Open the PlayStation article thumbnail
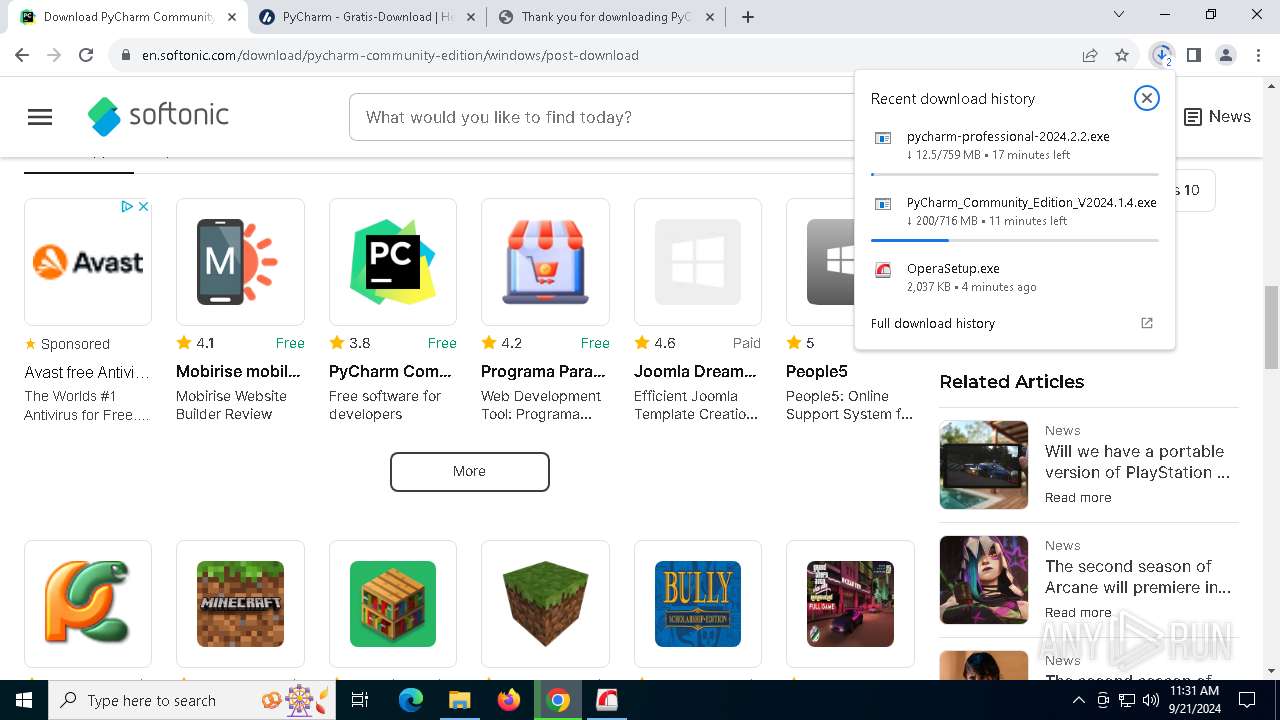This screenshot has width=1280, height=720. pyautogui.click(x=984, y=465)
